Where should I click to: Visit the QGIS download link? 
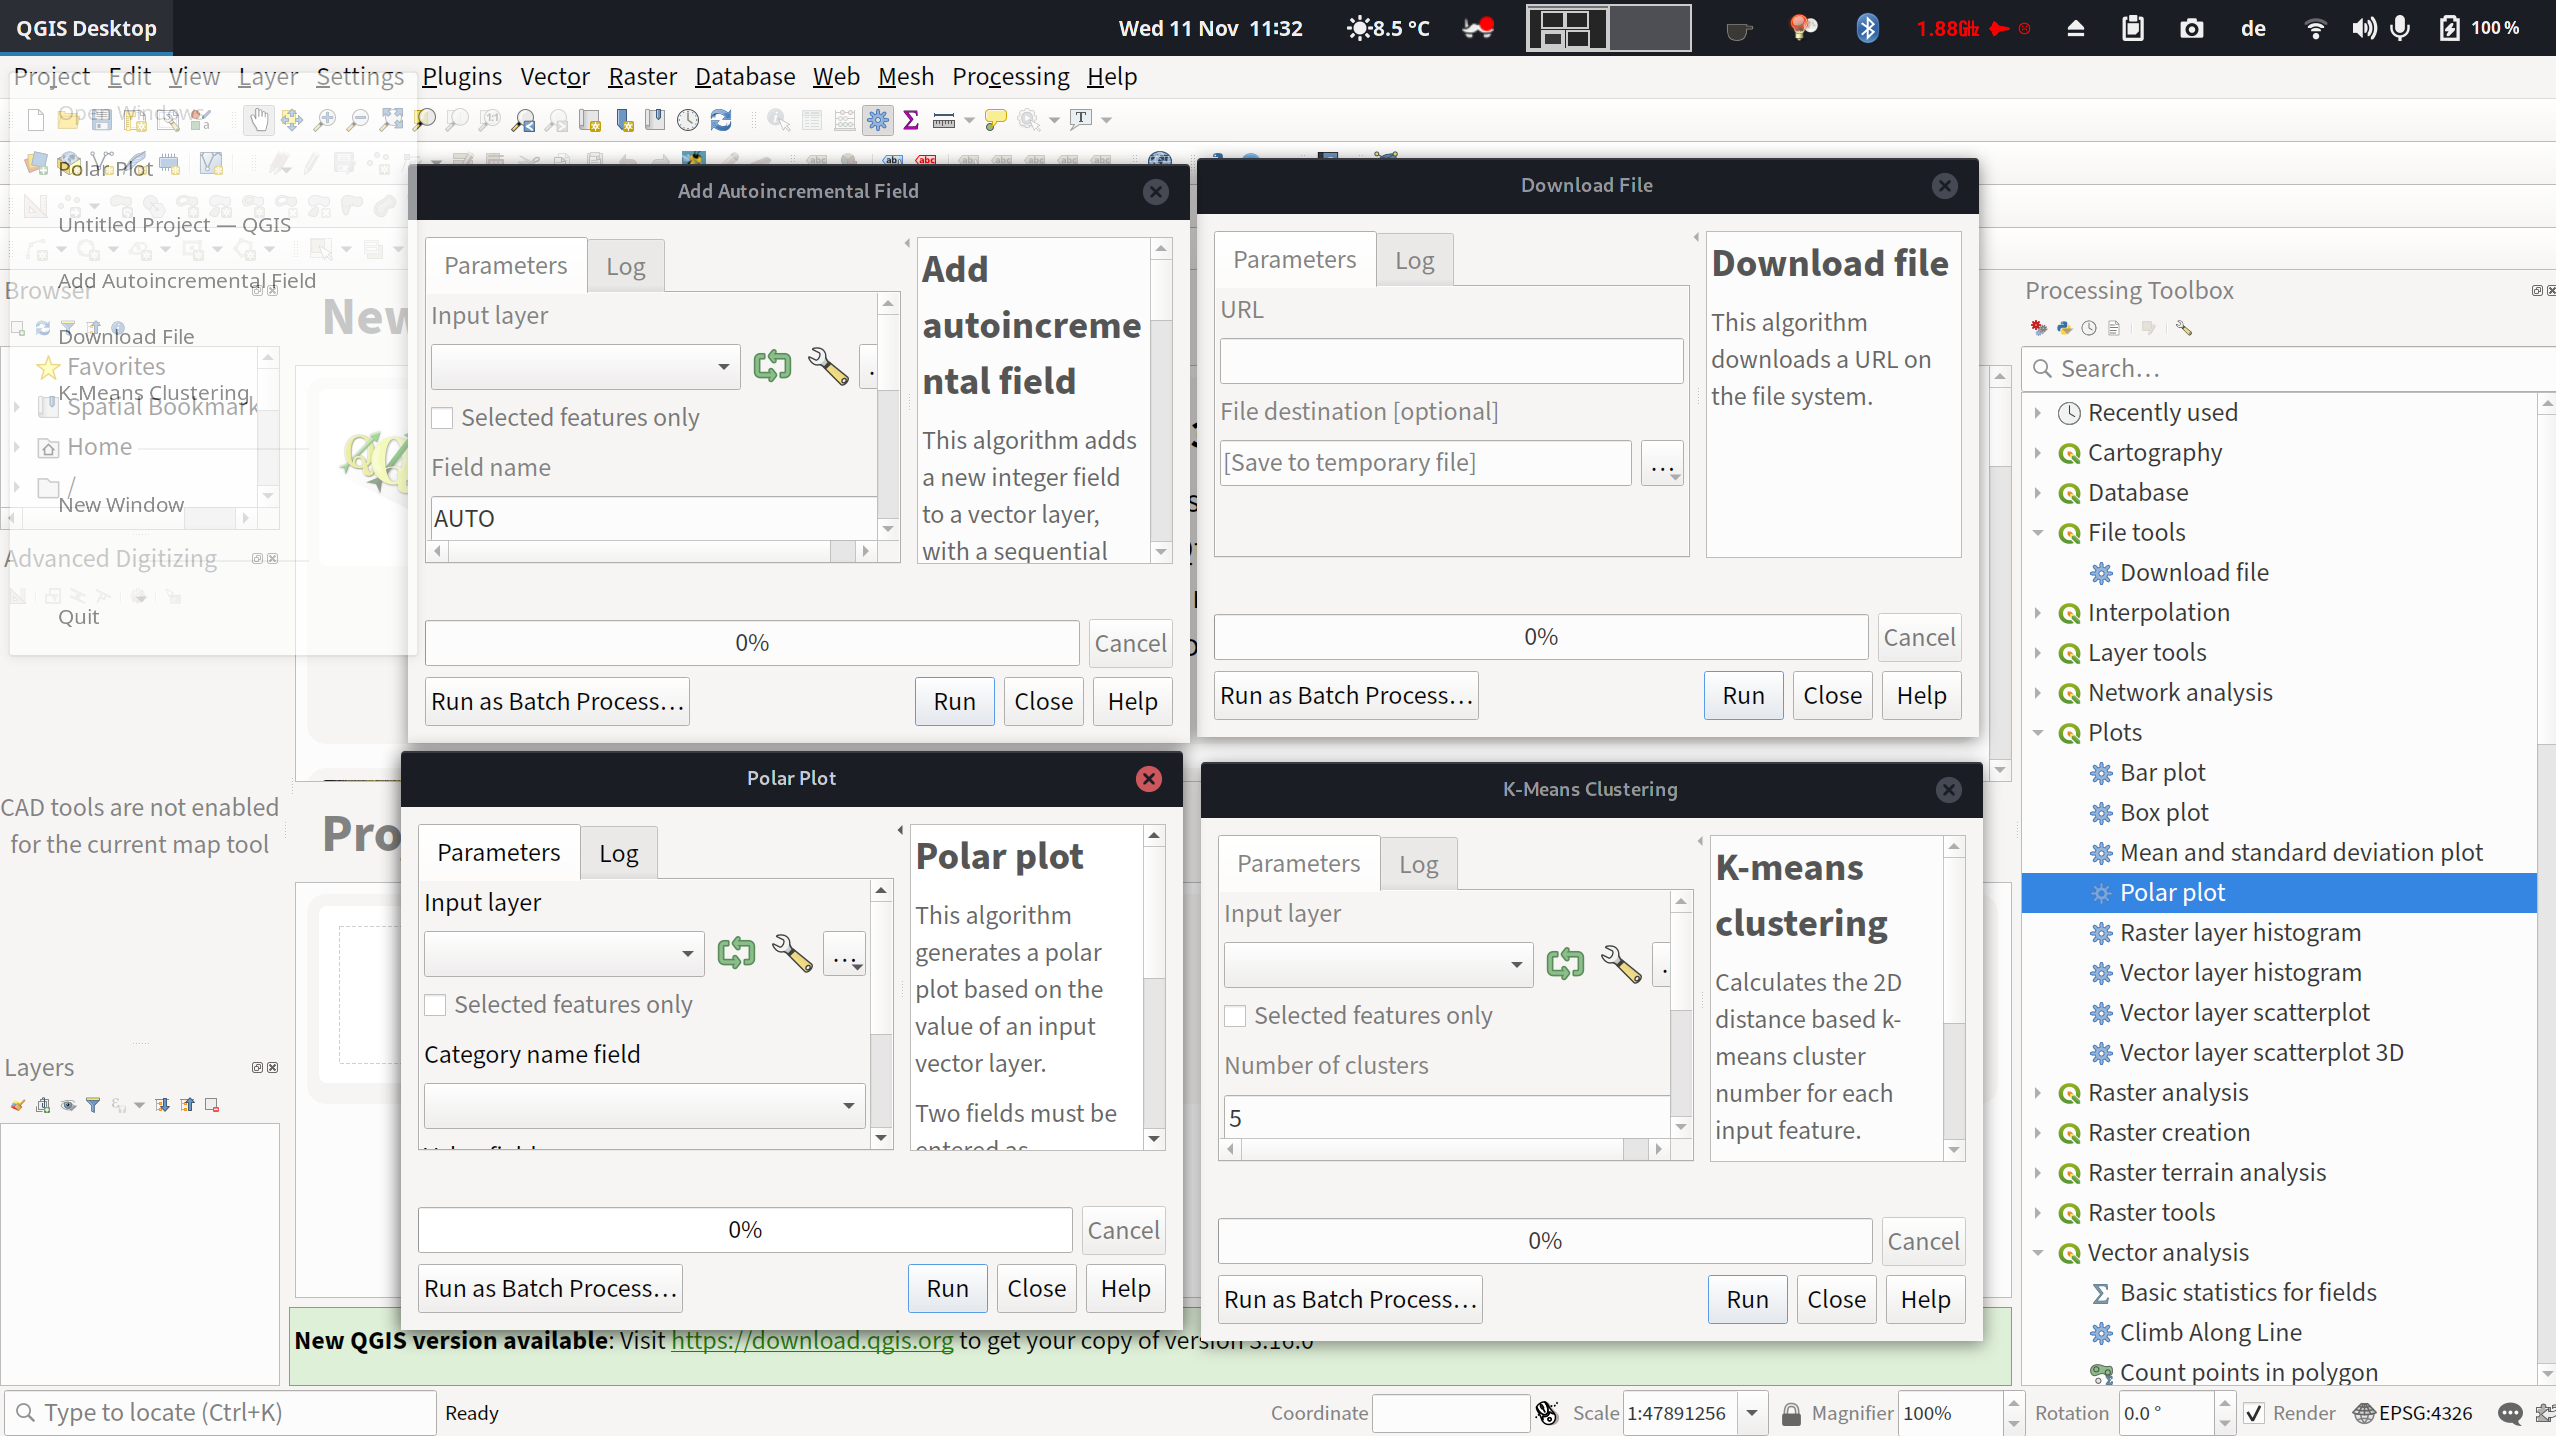(x=810, y=1340)
